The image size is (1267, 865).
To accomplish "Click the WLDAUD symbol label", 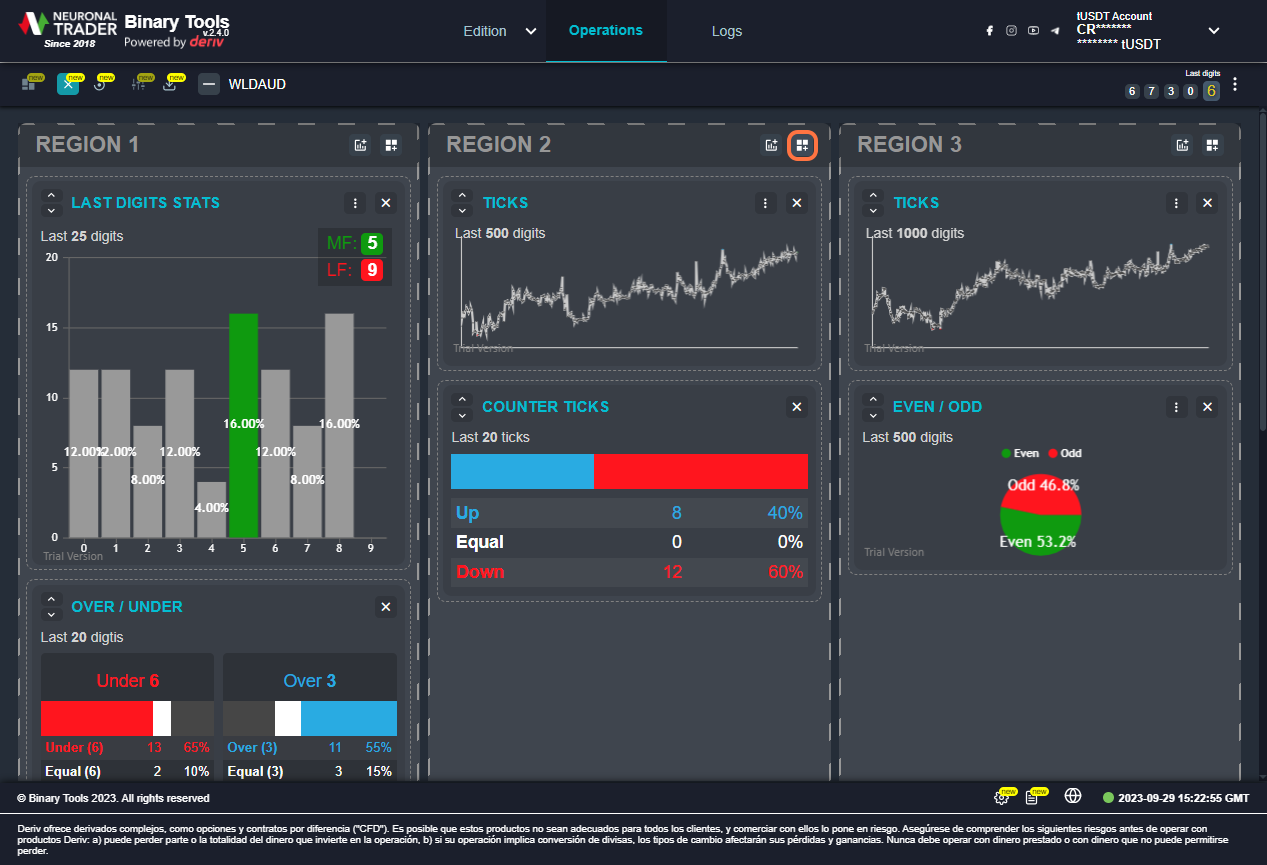I will [257, 84].
